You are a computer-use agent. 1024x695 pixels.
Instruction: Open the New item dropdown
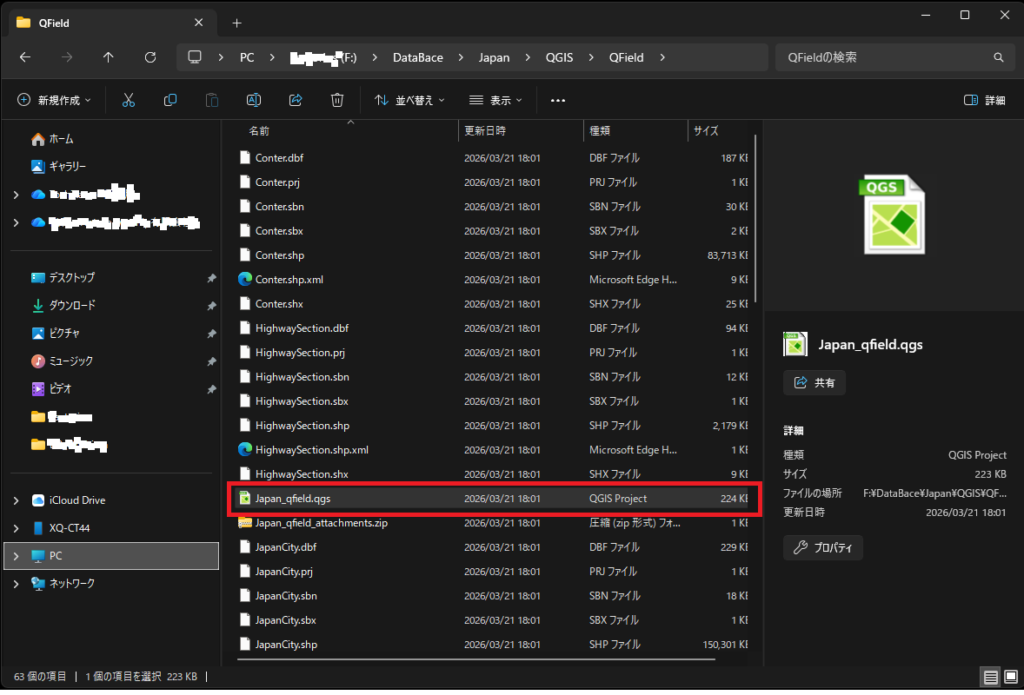point(55,100)
